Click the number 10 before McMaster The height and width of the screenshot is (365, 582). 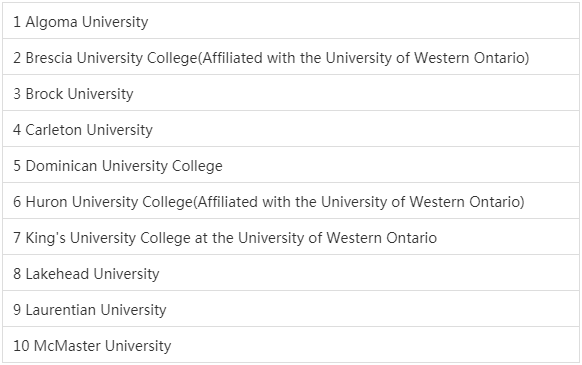point(21,346)
